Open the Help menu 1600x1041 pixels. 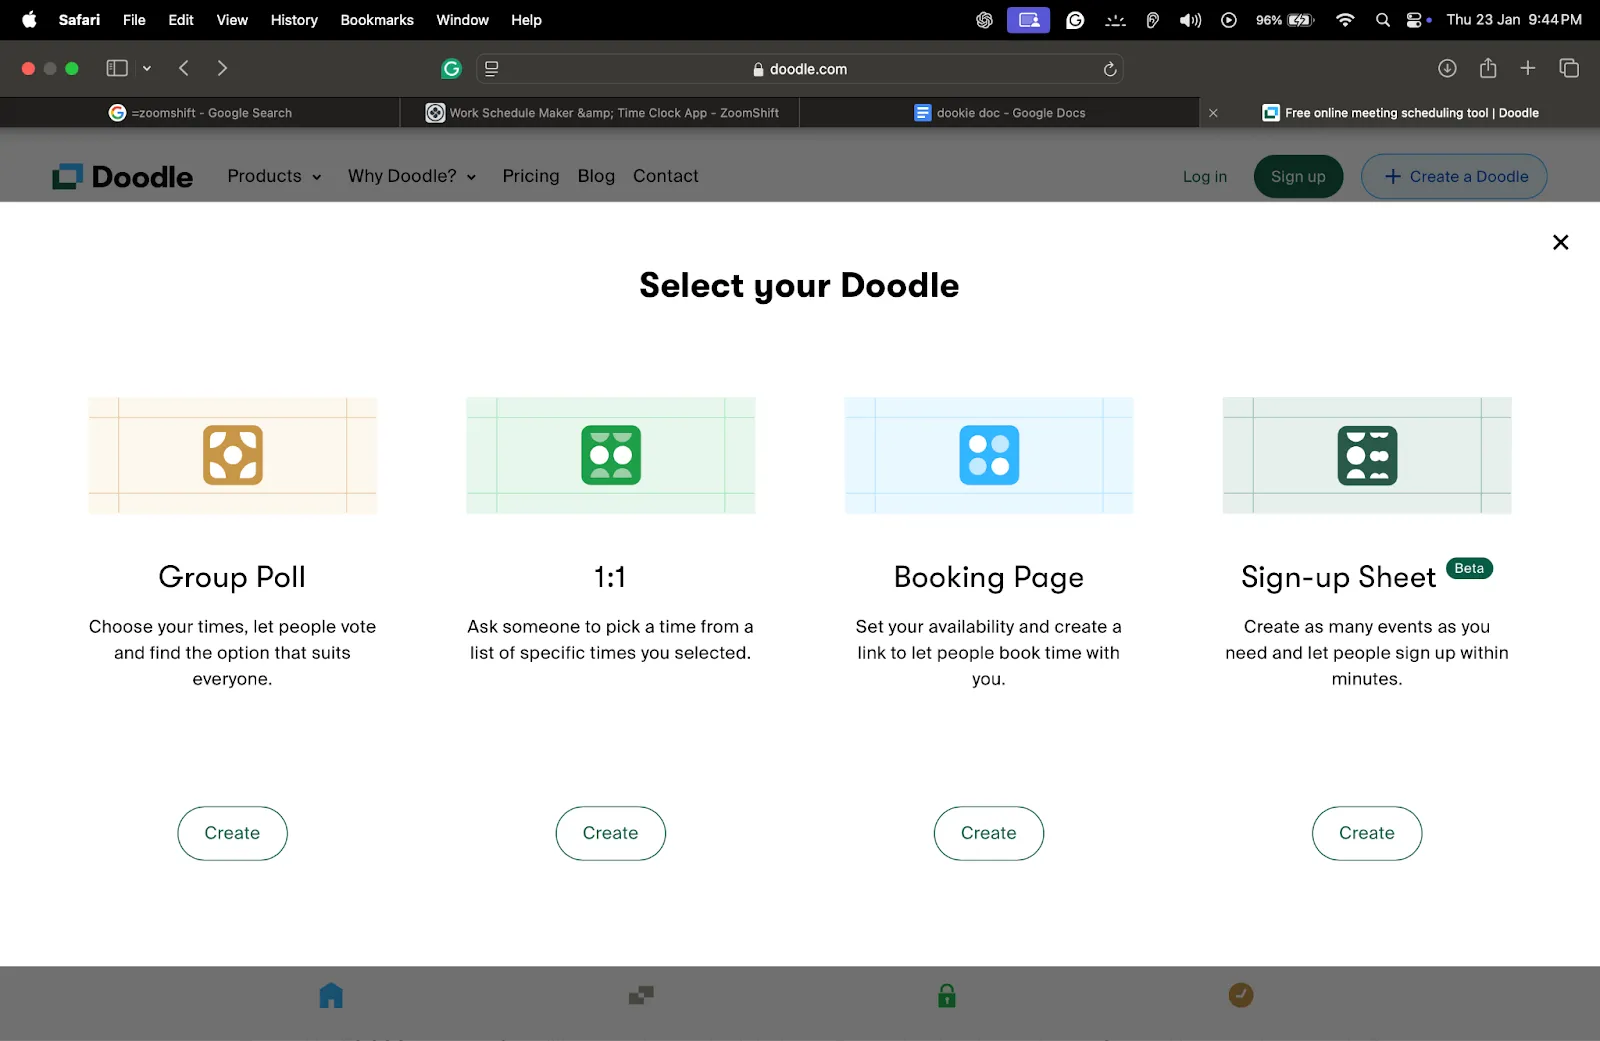pyautogui.click(x=526, y=19)
